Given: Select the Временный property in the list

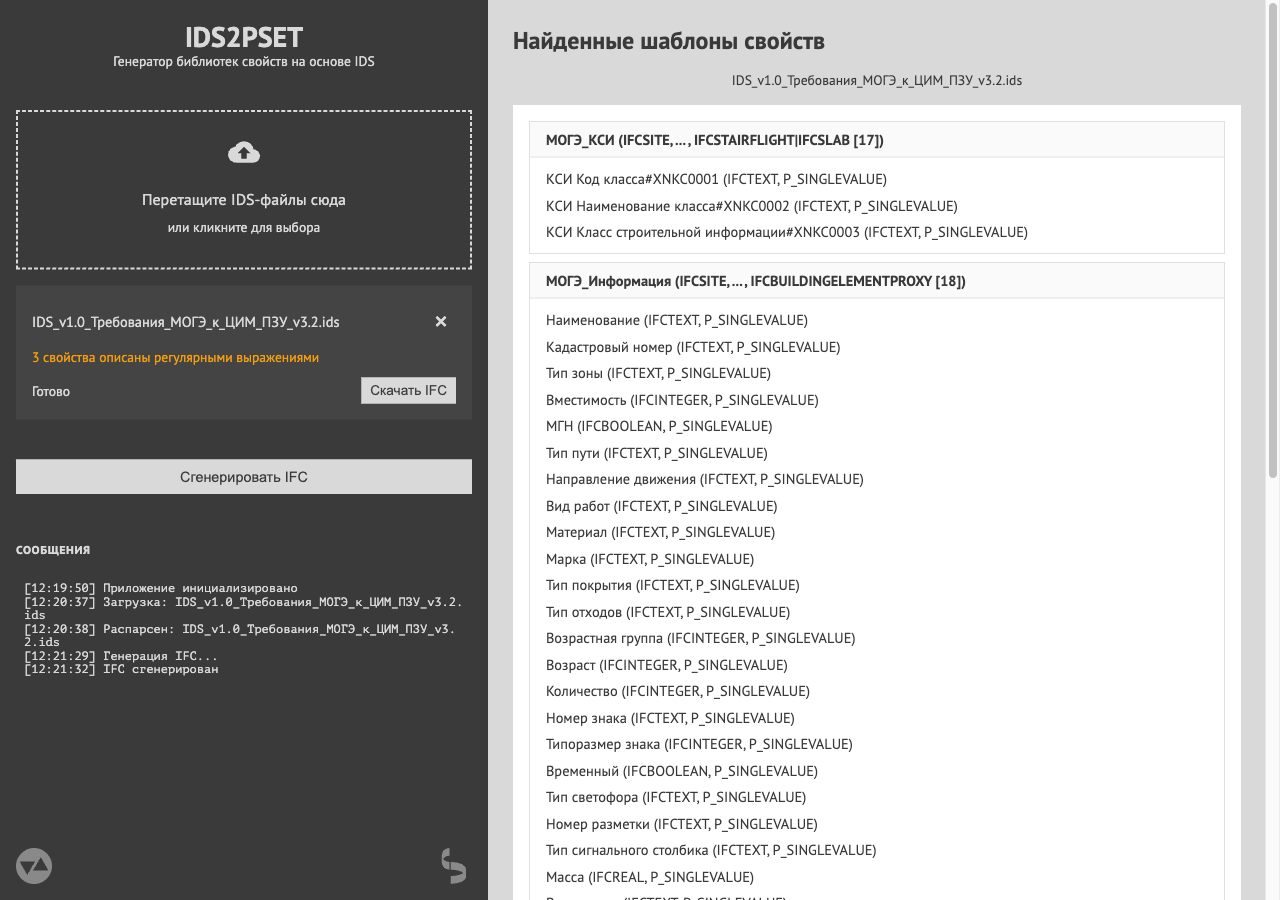Looking at the screenshot, I should click(680, 770).
